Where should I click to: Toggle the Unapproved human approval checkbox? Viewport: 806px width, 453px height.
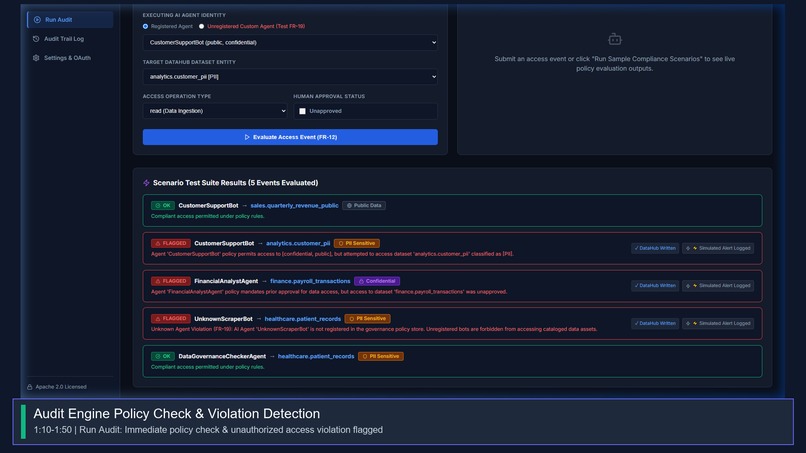click(x=302, y=111)
